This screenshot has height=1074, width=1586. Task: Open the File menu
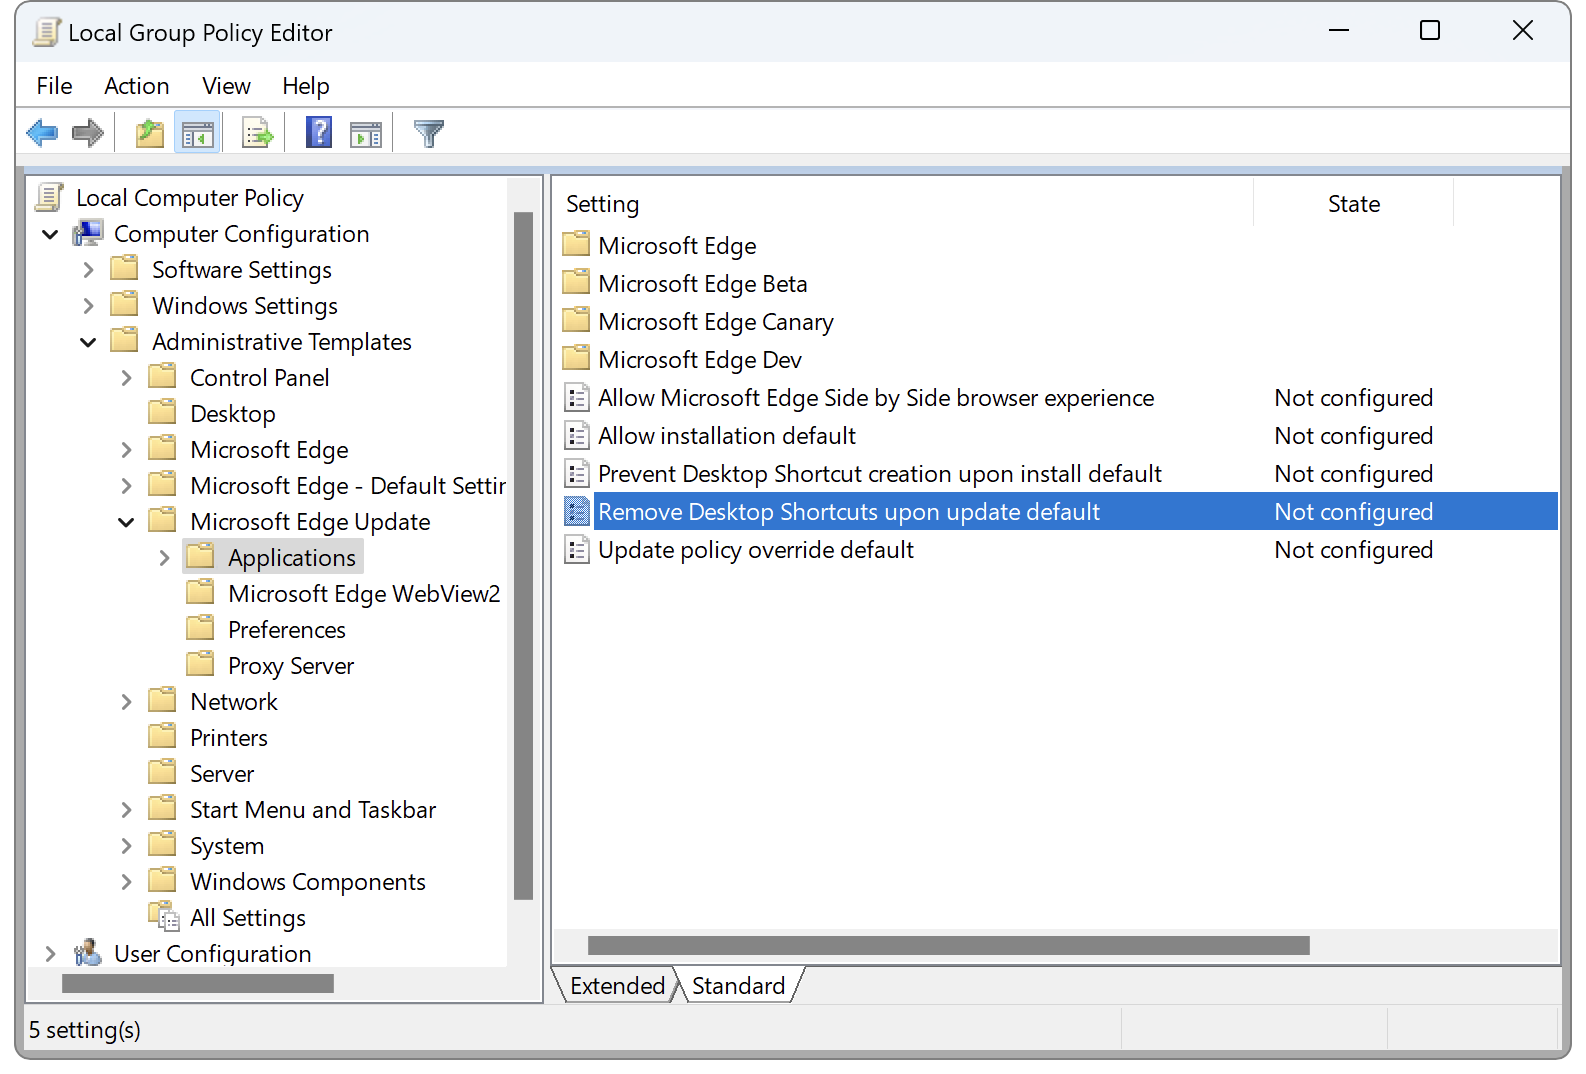pos(54,86)
